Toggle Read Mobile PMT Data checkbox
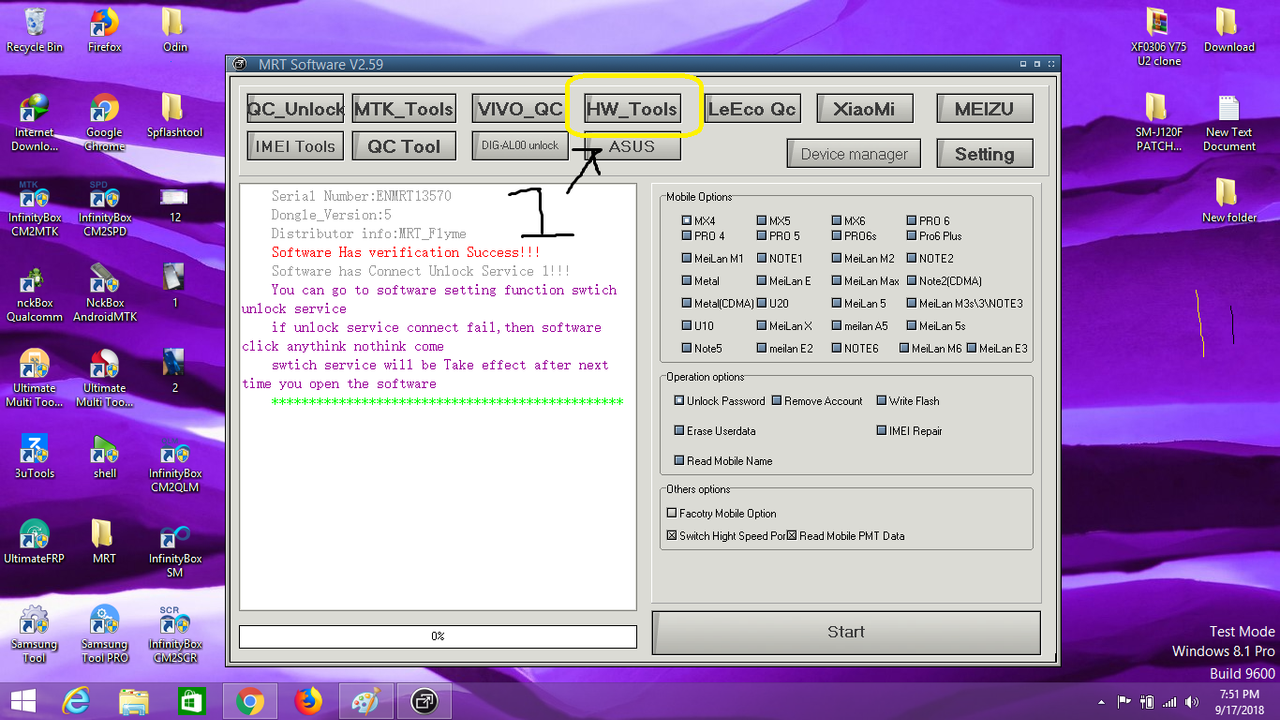This screenshot has width=1280, height=720. [845, 536]
